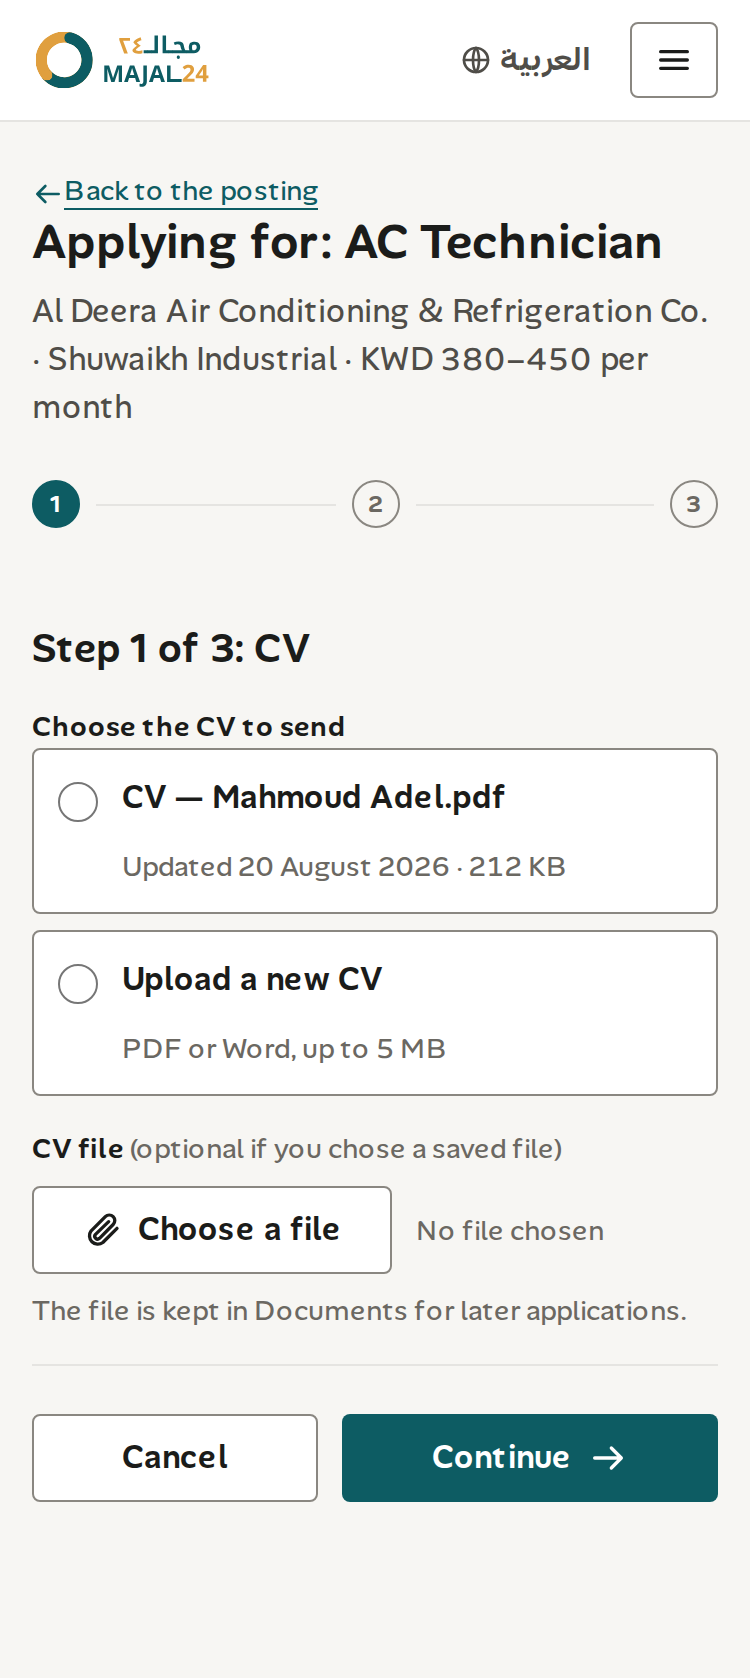
Task: Click the globe language icon
Action: coord(476,60)
